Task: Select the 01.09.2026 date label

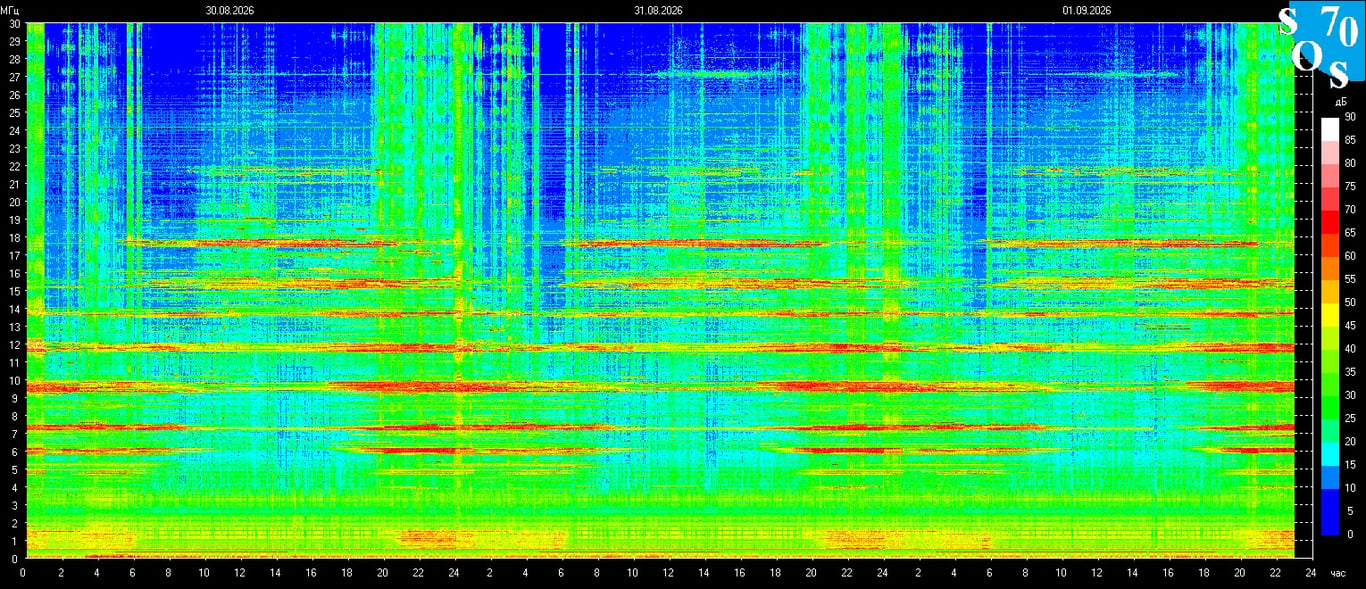Action: click(1087, 10)
